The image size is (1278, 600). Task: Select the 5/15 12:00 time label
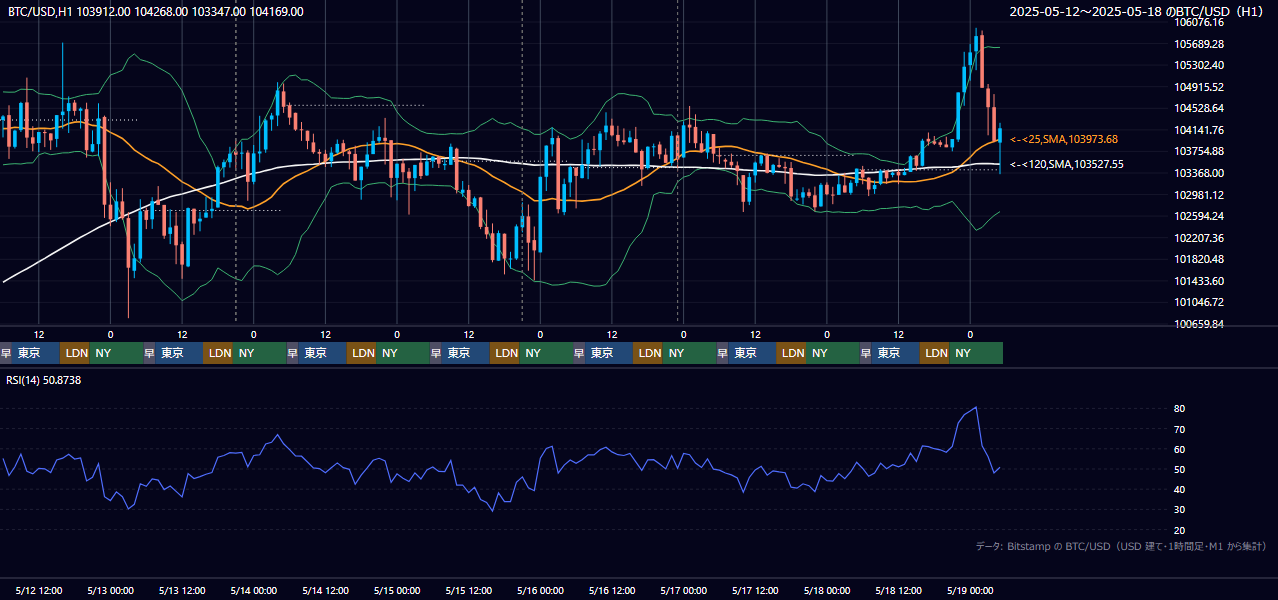click(x=469, y=590)
